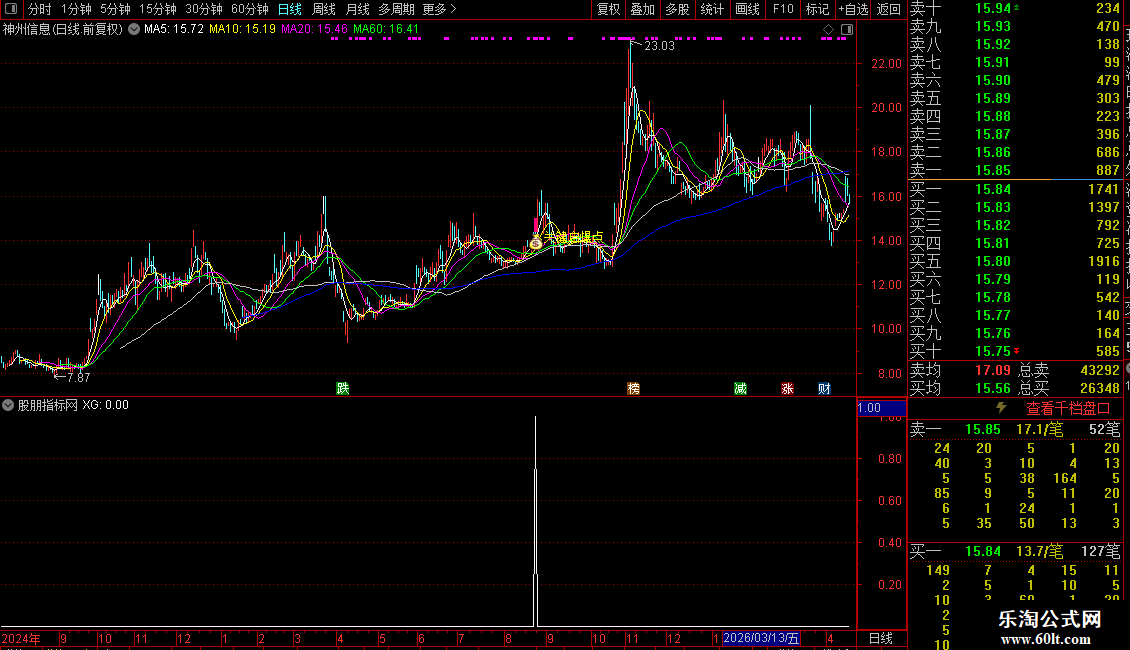Image resolution: width=1130 pixels, height=650 pixels.
Task: Click the green 跌 event marker
Action: [343, 388]
